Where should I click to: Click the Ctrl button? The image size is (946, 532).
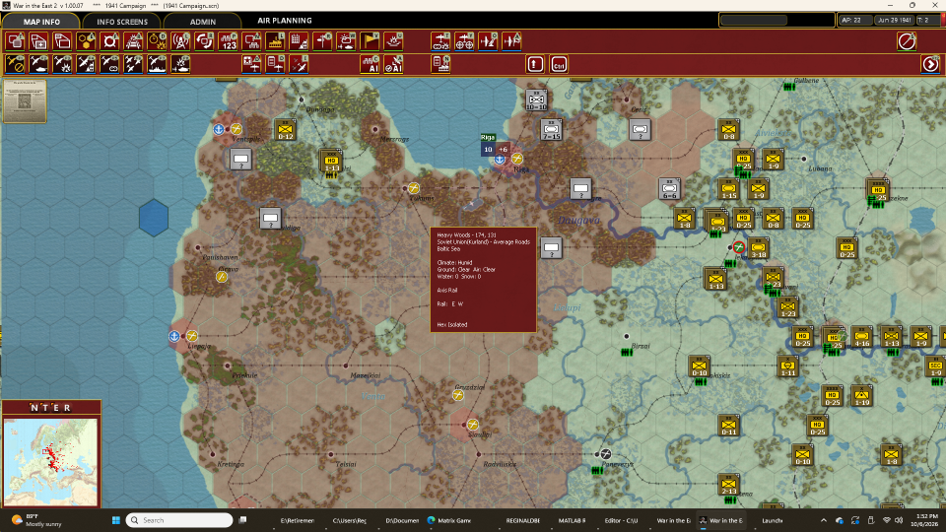tap(559, 64)
